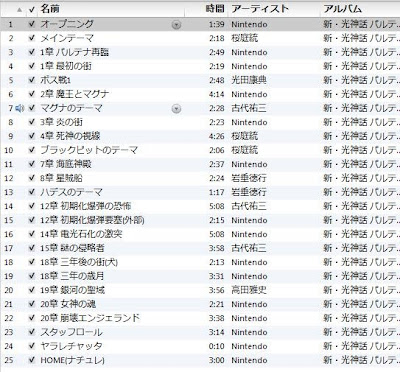Toggle checkbox for ブラックピットのテーマ
Screen dimensions: 400x372
pyautogui.click(x=32, y=150)
